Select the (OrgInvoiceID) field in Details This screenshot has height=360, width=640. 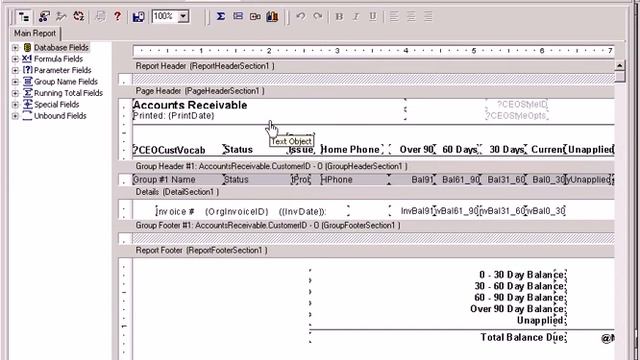point(237,212)
